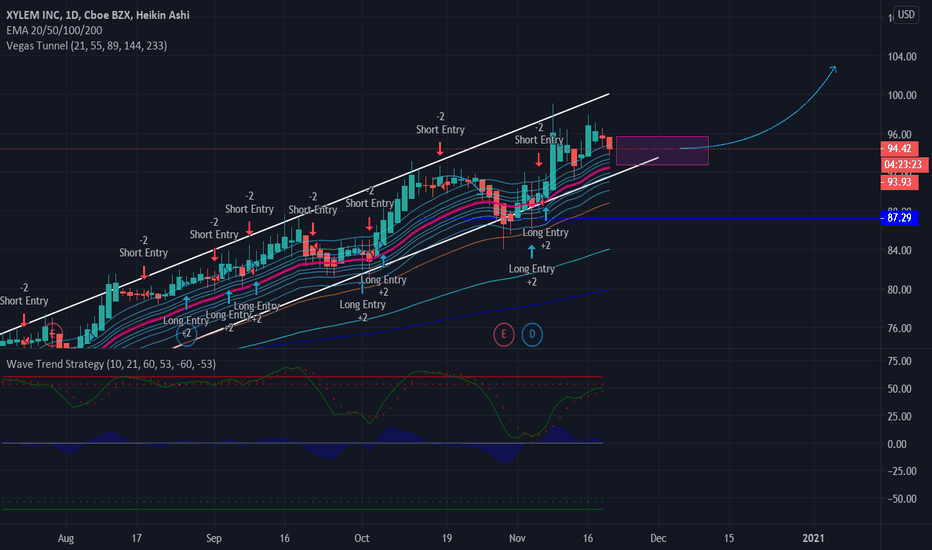Click the 19 date label after Oct
Screen dimensions: 932x550
click(x=446, y=538)
